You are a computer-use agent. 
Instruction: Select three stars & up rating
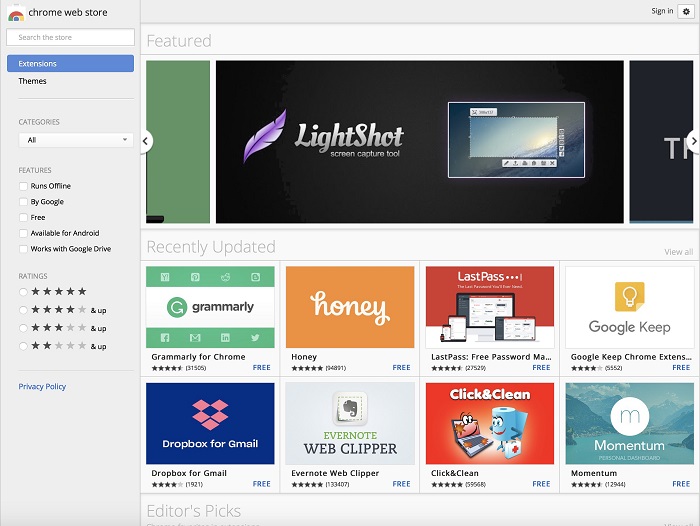(23, 328)
